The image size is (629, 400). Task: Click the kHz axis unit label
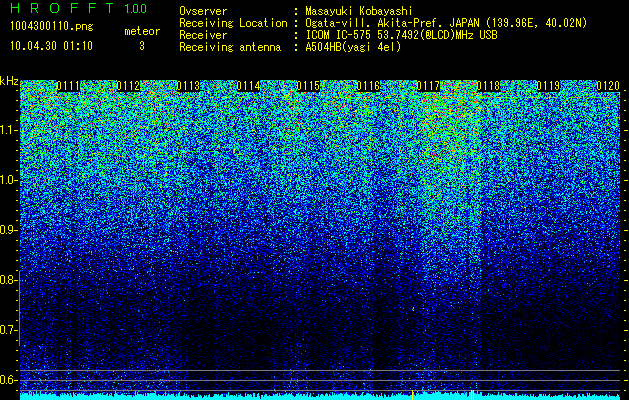point(9,81)
